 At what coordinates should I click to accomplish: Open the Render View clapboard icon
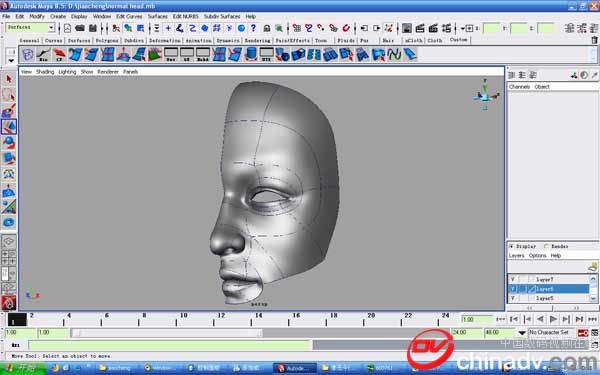tap(420, 28)
